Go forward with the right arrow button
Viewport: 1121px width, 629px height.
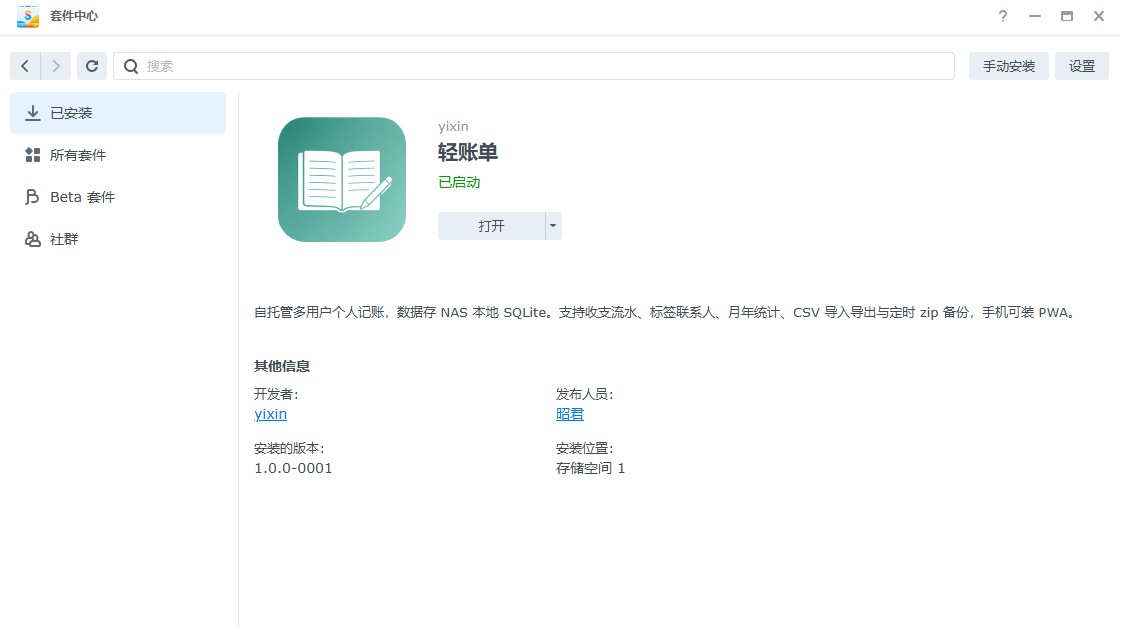56,66
